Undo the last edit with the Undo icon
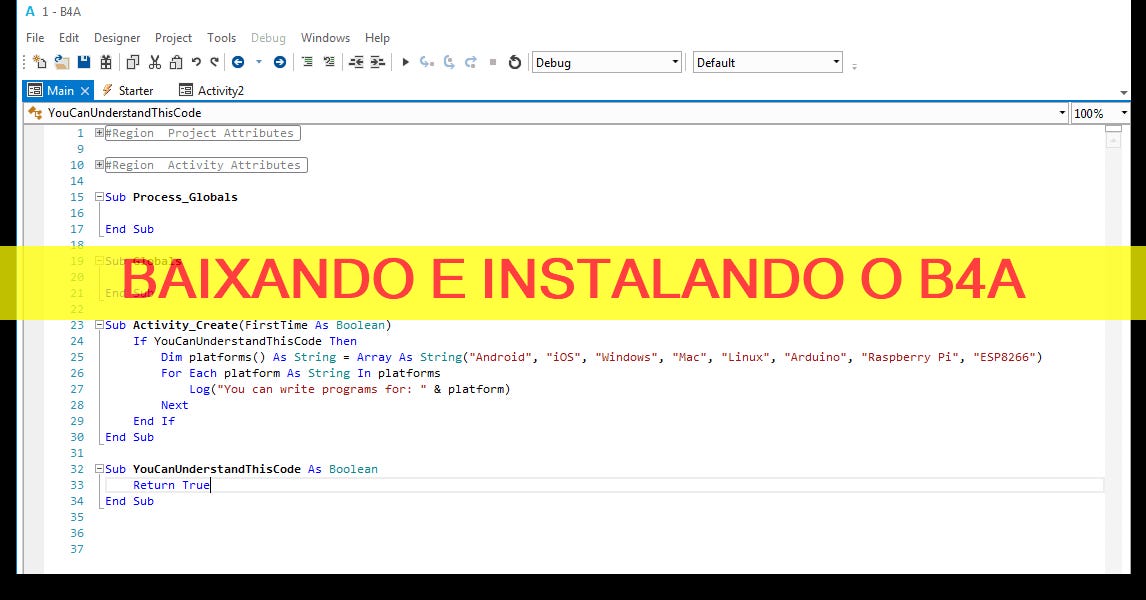1146x600 pixels. point(196,62)
